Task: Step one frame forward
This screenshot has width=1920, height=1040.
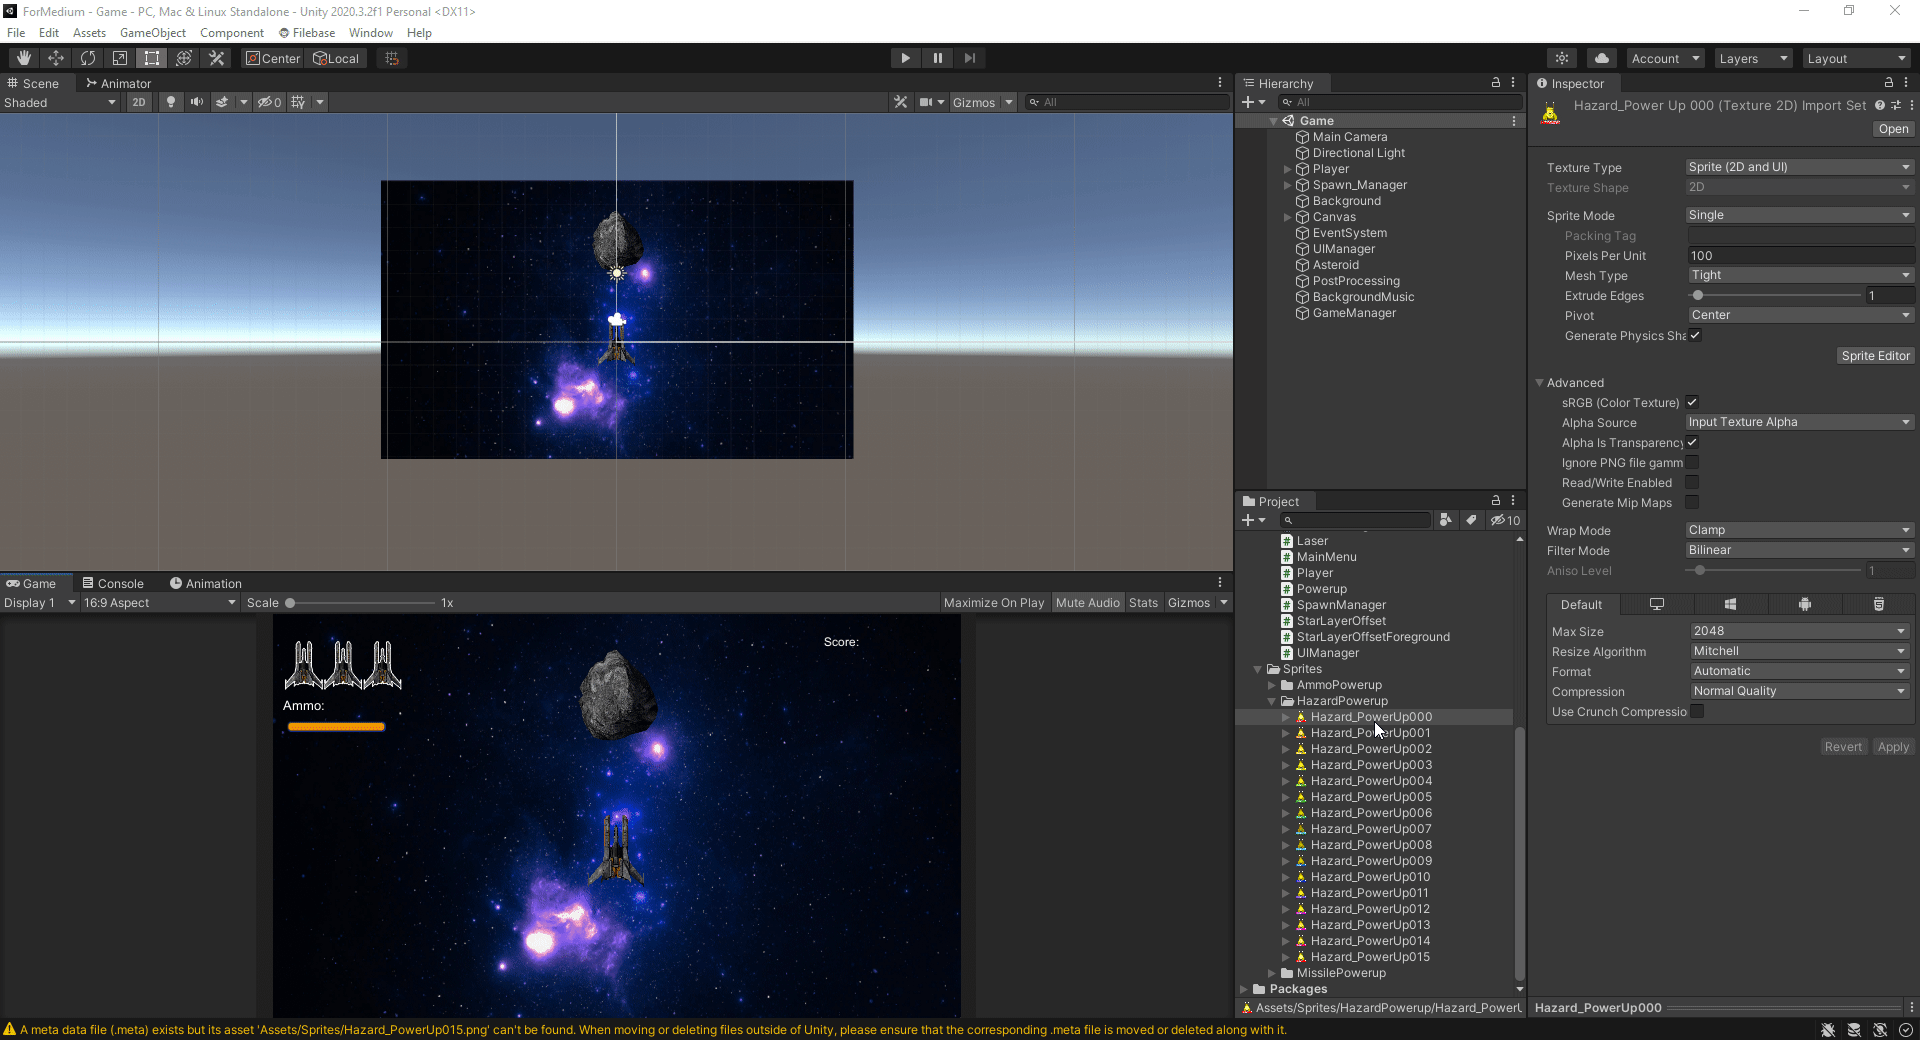Action: pos(969,58)
